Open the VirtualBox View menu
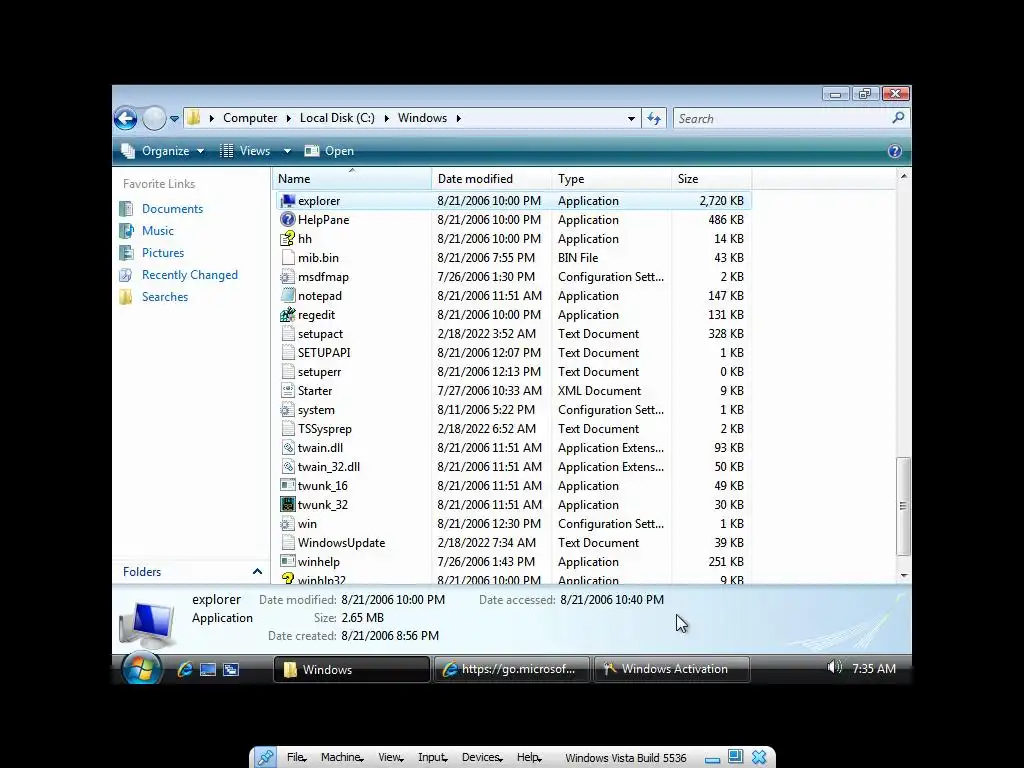1024x768 pixels. coord(391,757)
